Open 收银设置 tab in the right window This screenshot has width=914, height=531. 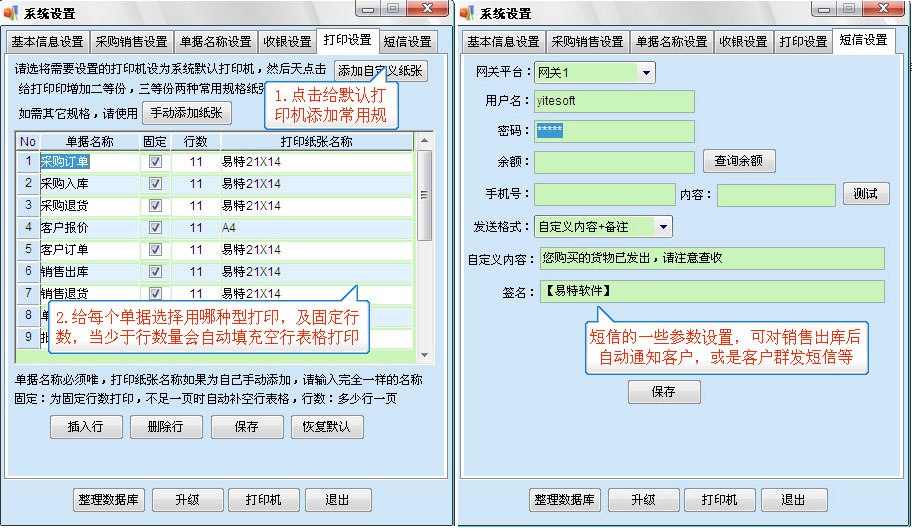click(743, 42)
